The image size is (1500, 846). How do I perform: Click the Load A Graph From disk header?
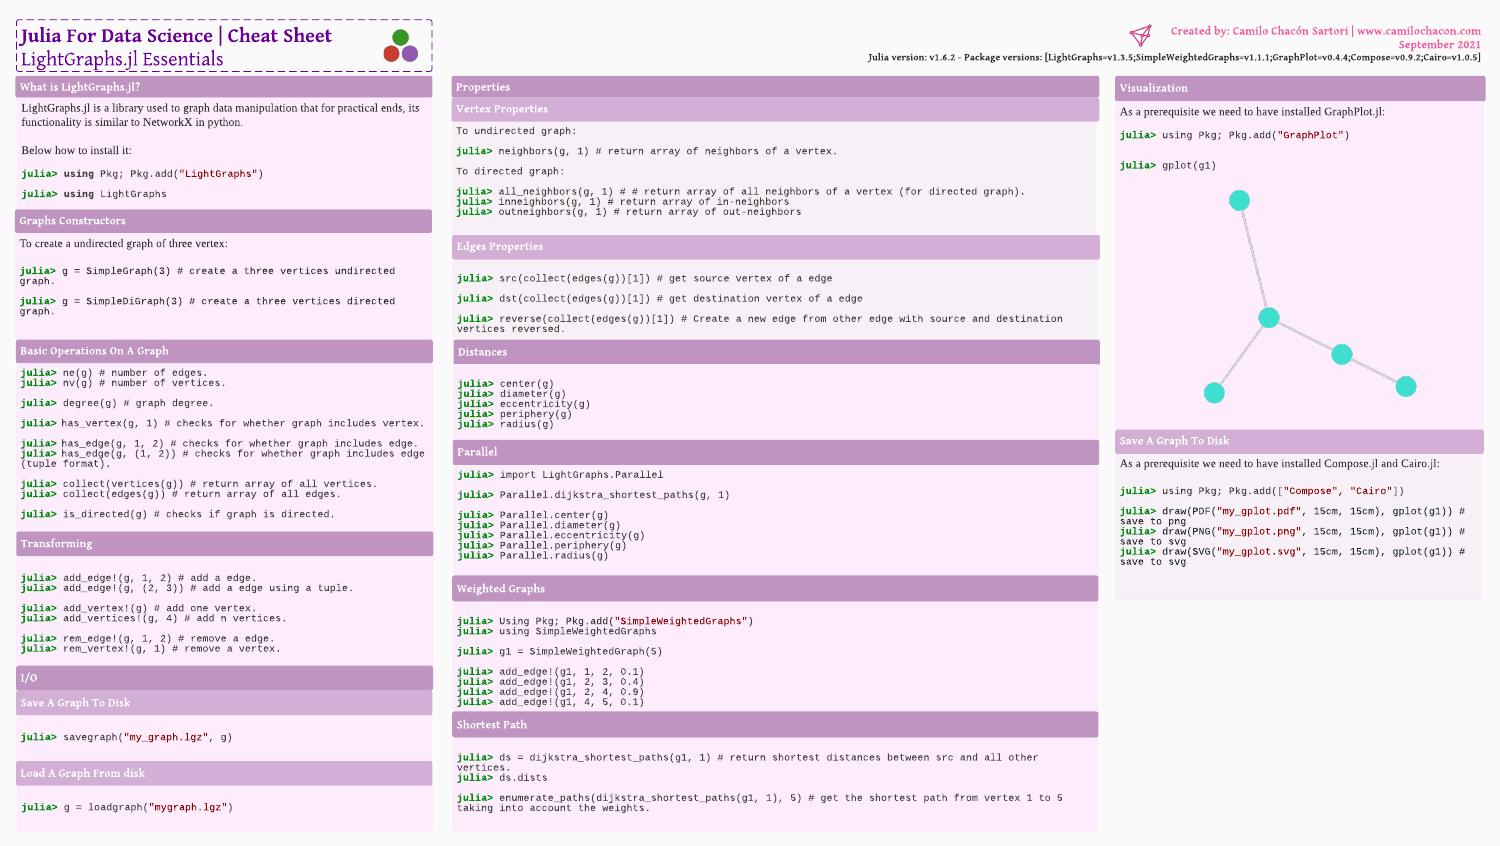(x=82, y=773)
